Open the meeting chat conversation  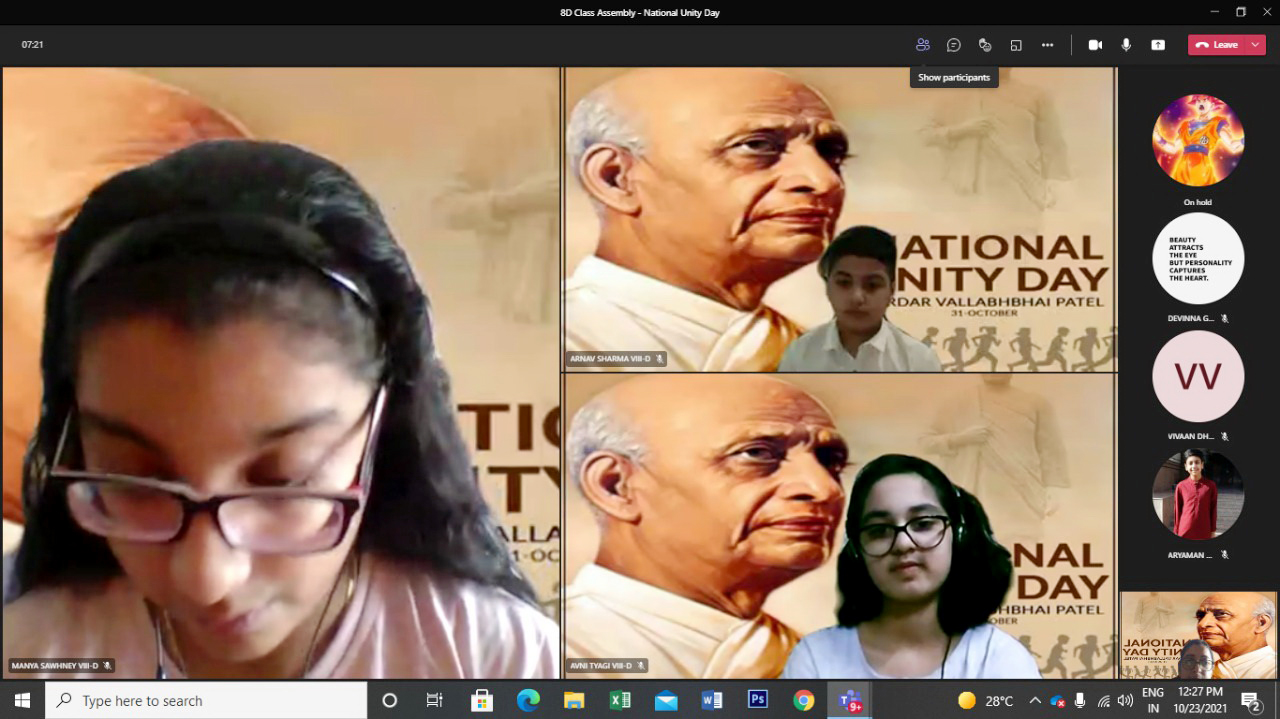point(954,45)
